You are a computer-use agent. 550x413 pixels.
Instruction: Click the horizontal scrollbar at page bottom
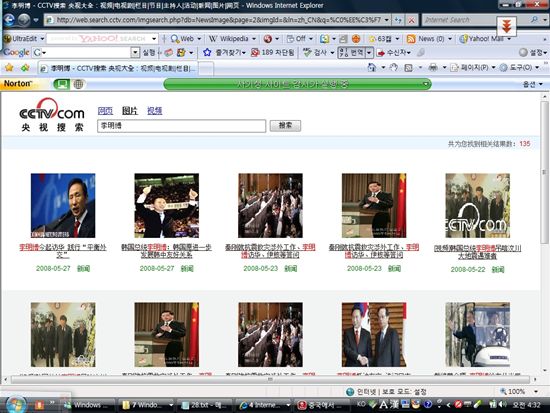coord(270,379)
